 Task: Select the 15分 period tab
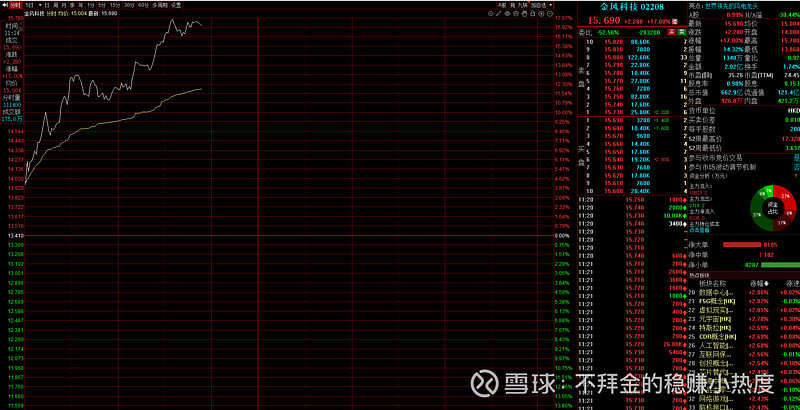[115, 5]
